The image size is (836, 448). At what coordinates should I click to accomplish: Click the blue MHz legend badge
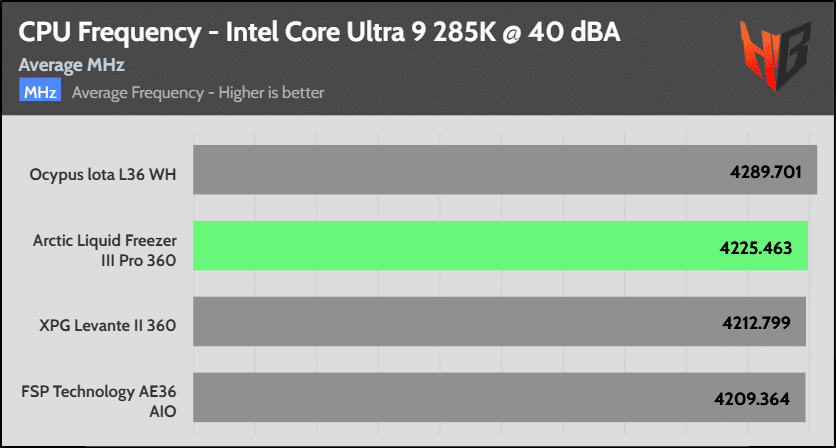tap(40, 92)
